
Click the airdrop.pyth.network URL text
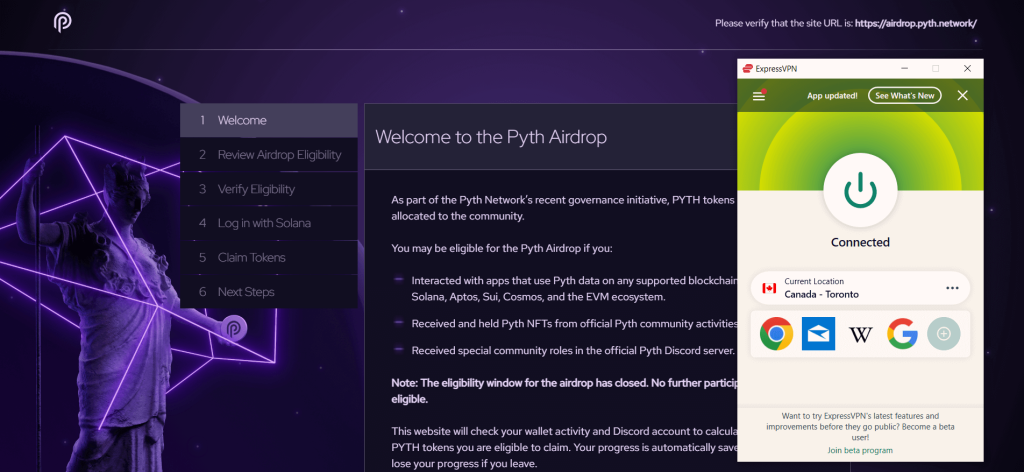tap(916, 24)
